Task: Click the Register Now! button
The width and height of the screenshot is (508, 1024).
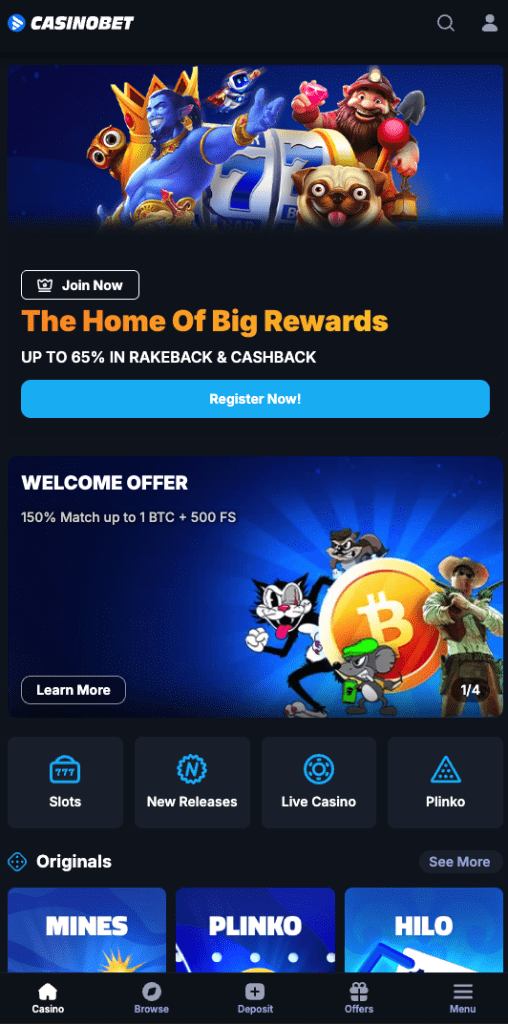Action: pos(255,399)
